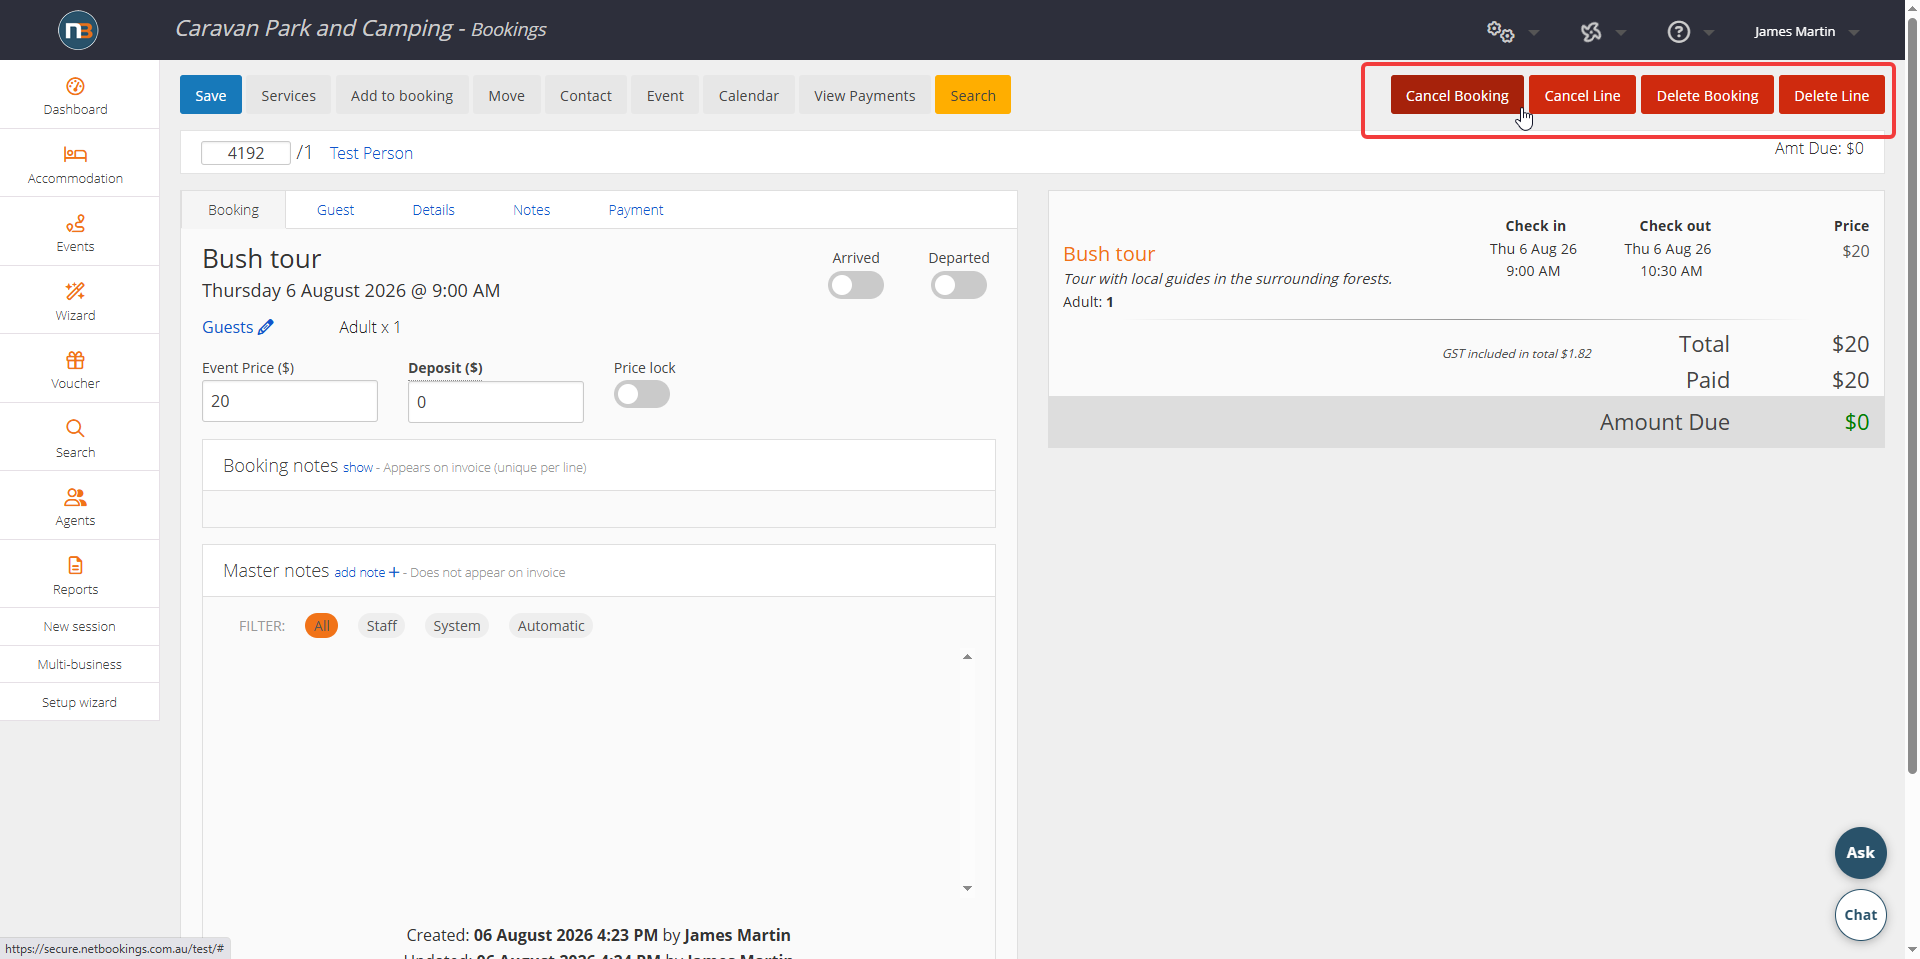Open the Test Person guest link
This screenshot has height=959, width=1920.
[x=371, y=153]
